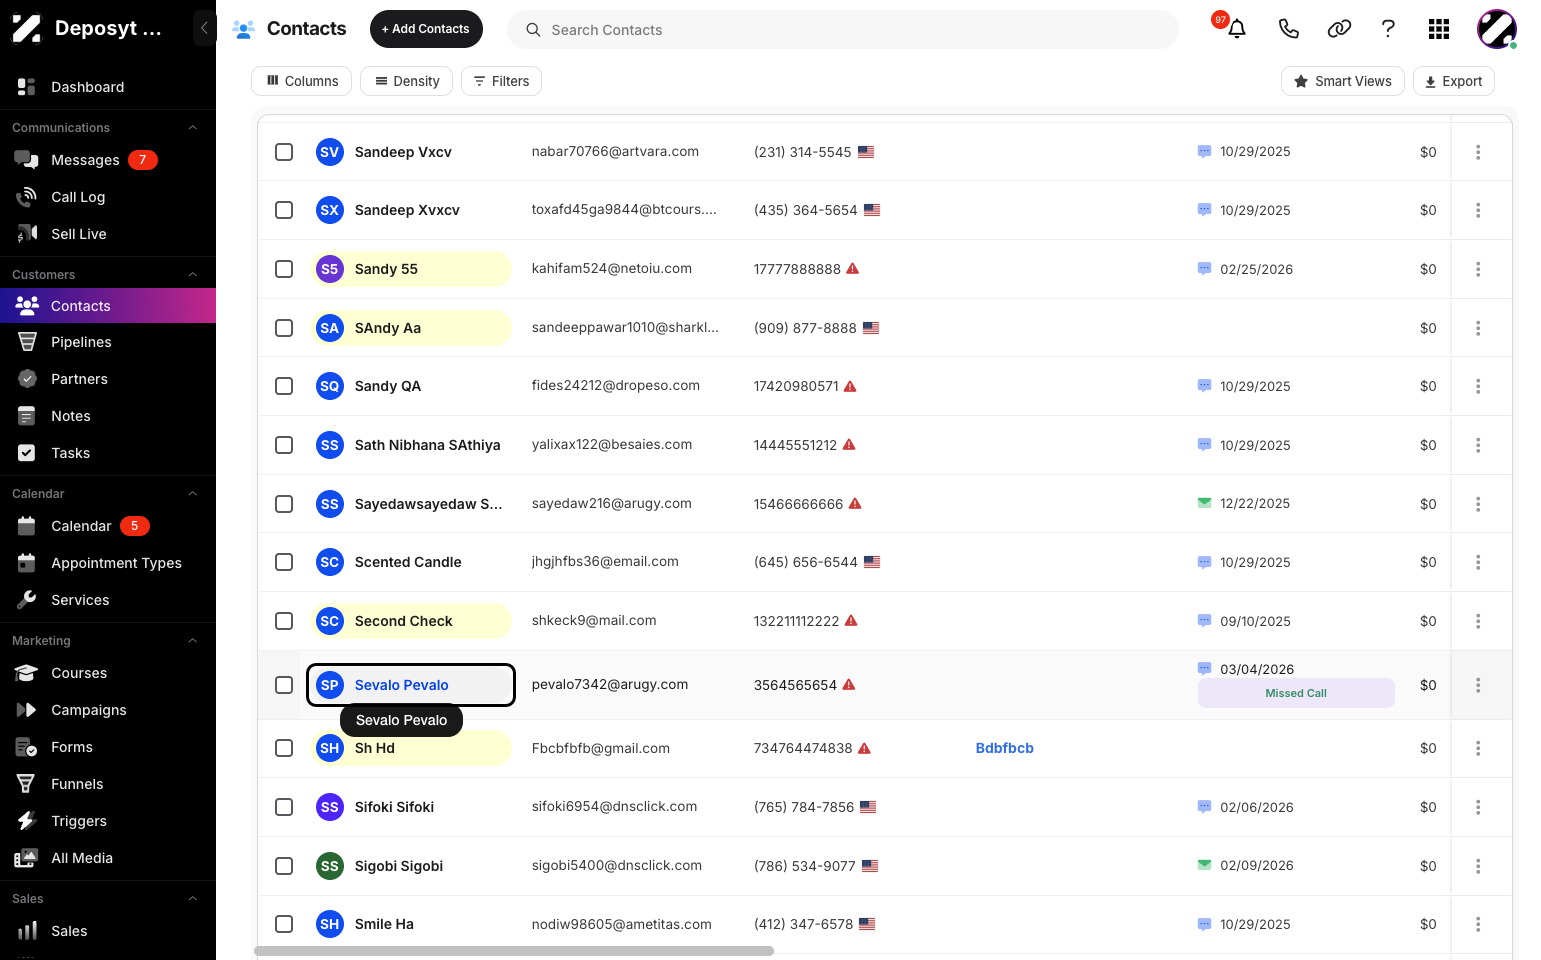Open the apps grid icon
This screenshot has width=1541, height=960.
[x=1439, y=29]
